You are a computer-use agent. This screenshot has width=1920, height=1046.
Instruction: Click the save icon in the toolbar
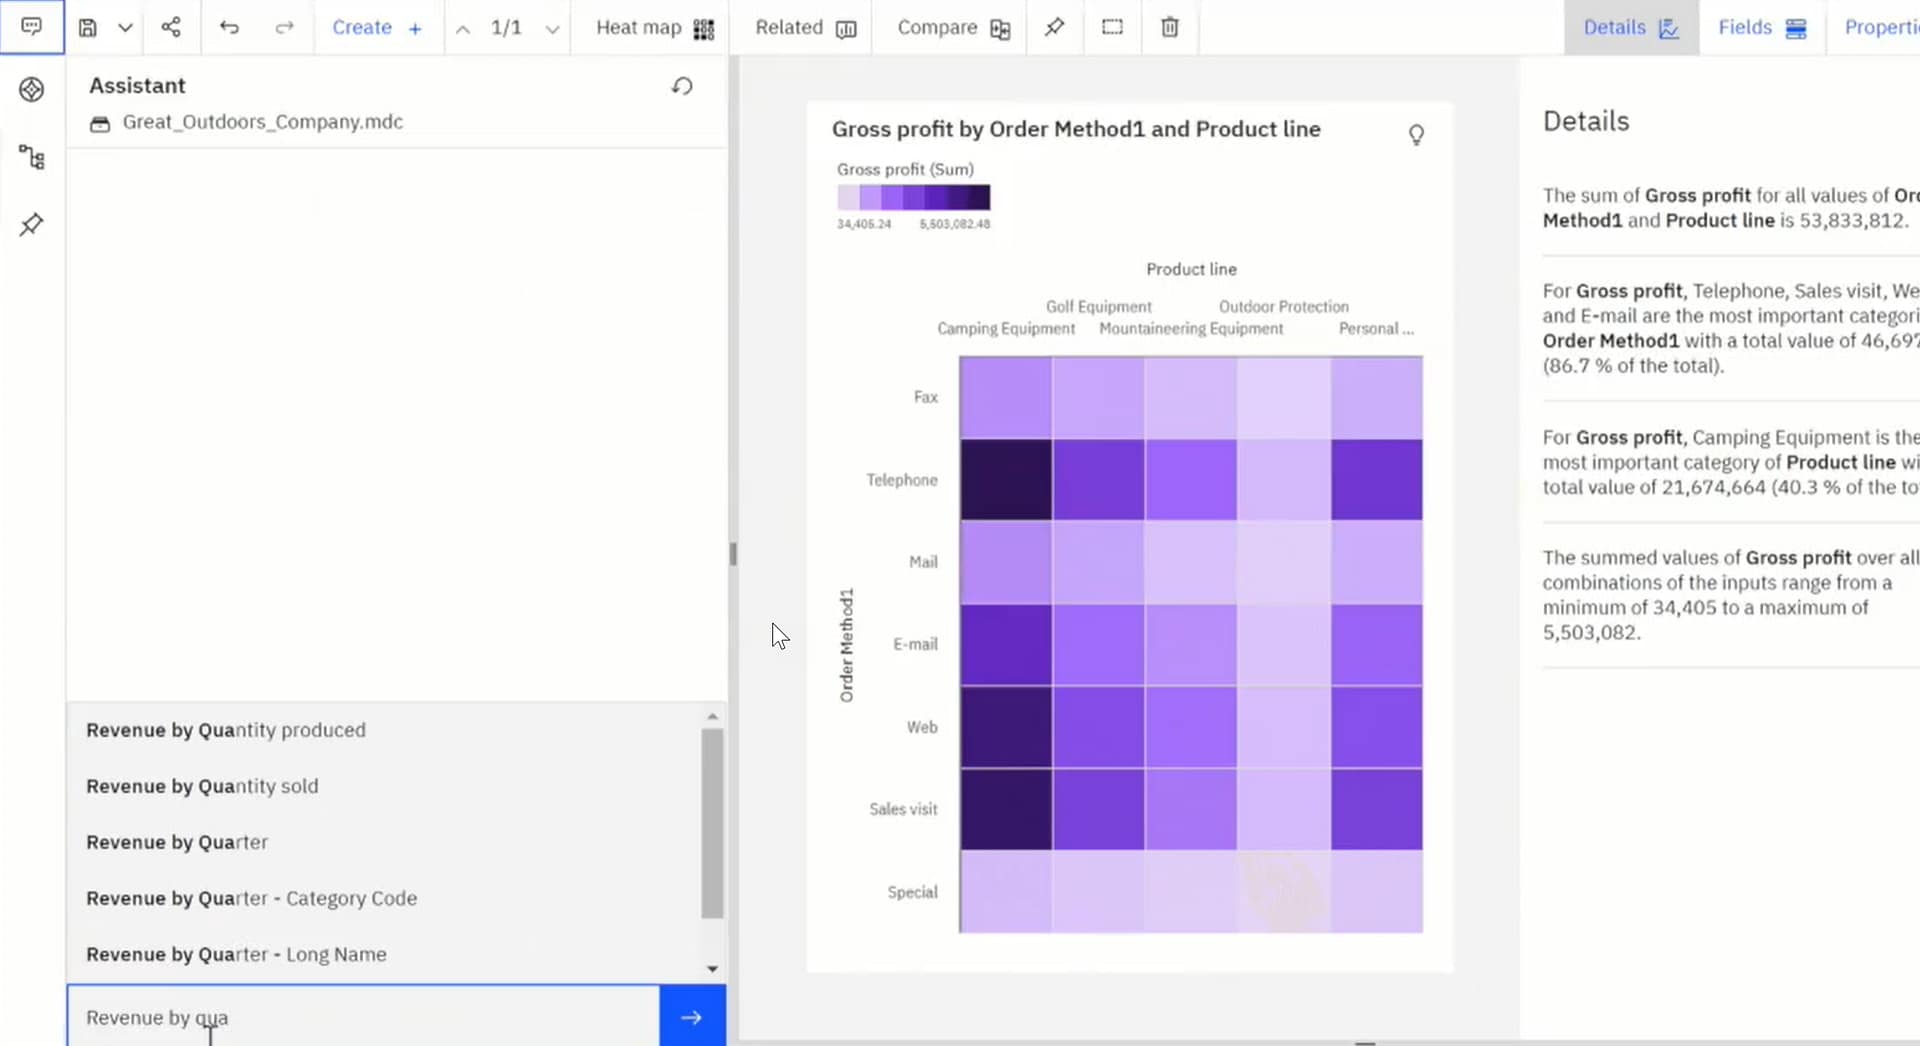tap(88, 28)
